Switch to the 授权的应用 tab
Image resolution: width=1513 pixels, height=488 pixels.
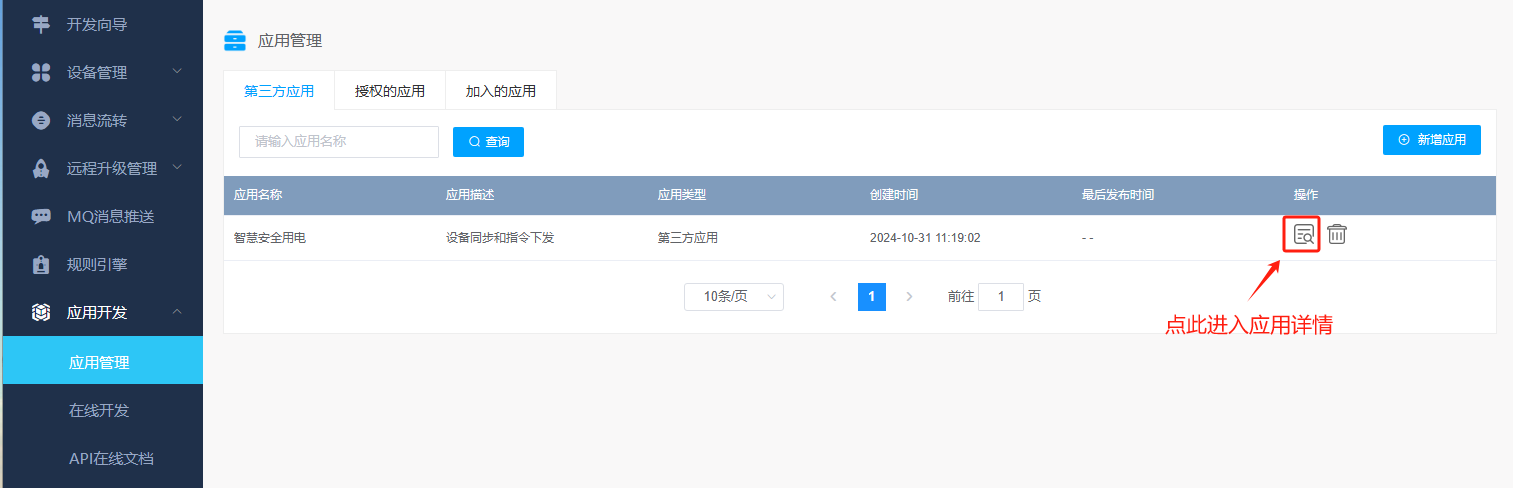tap(390, 91)
